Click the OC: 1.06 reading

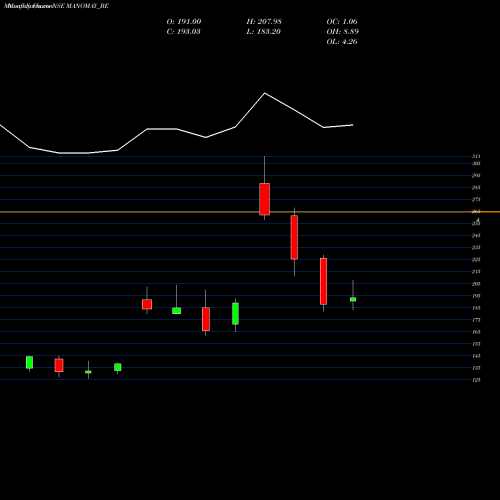342,22
